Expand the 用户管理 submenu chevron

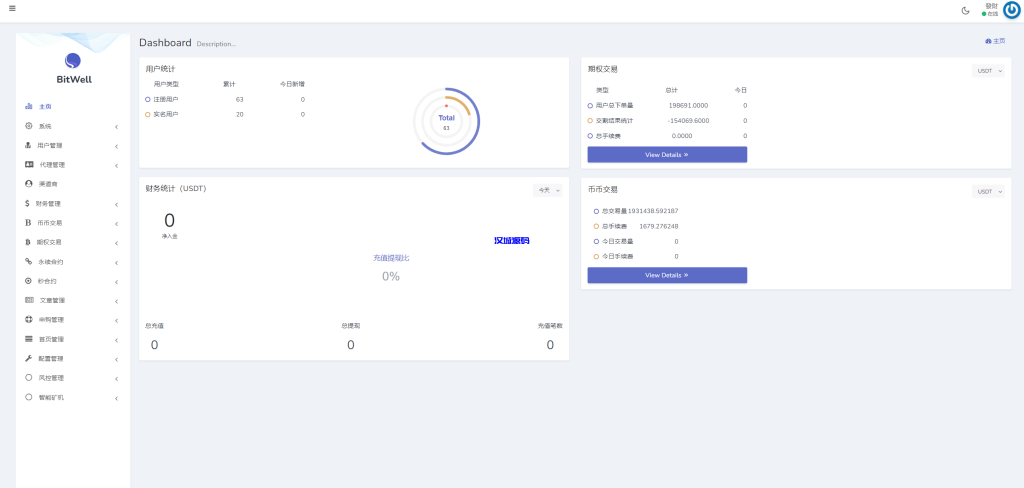[117, 146]
